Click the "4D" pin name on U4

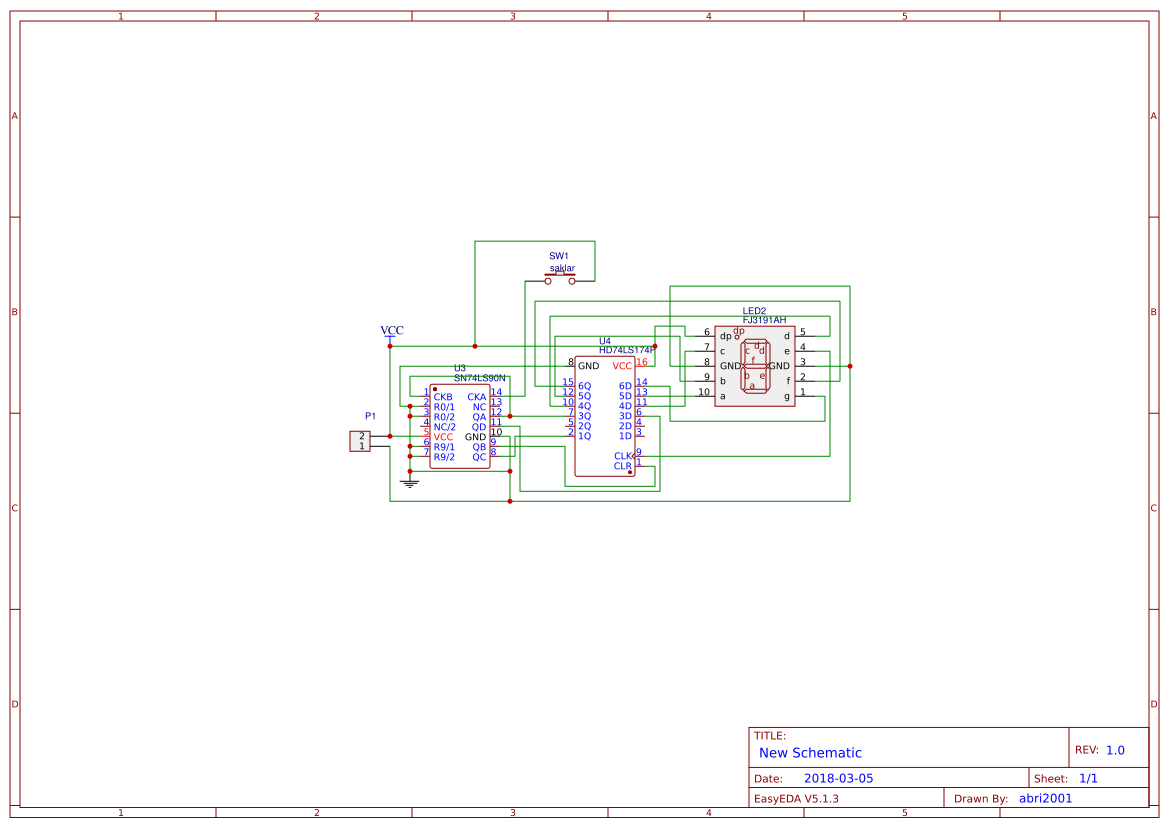(x=626, y=406)
